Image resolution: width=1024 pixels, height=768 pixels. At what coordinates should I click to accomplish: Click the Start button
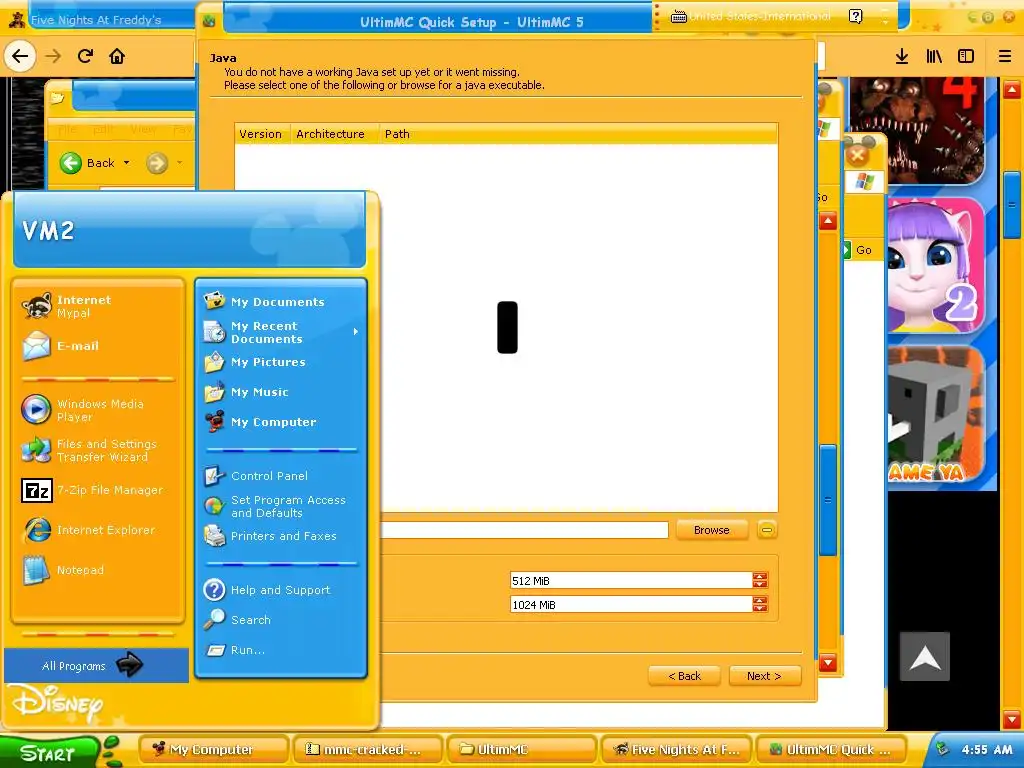49,752
